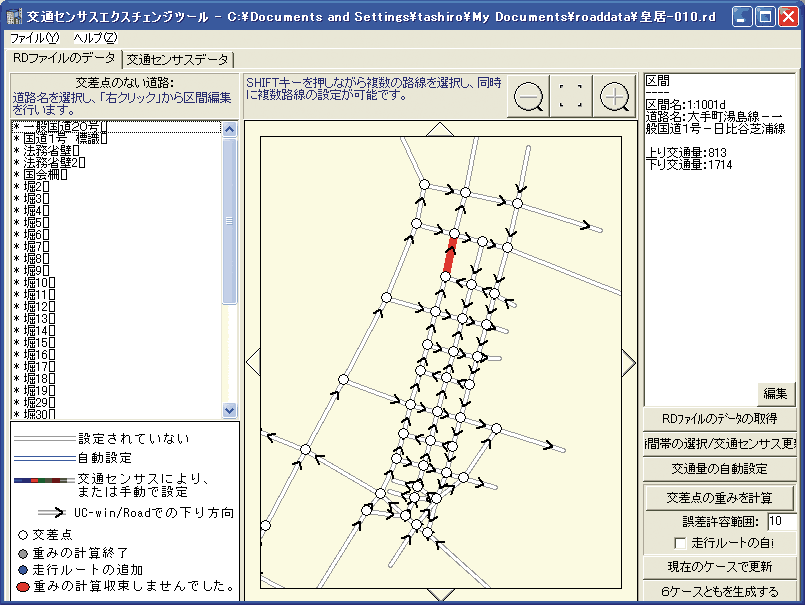Fit map to view with frame icon
The width and height of the screenshot is (805, 605).
(x=571, y=96)
